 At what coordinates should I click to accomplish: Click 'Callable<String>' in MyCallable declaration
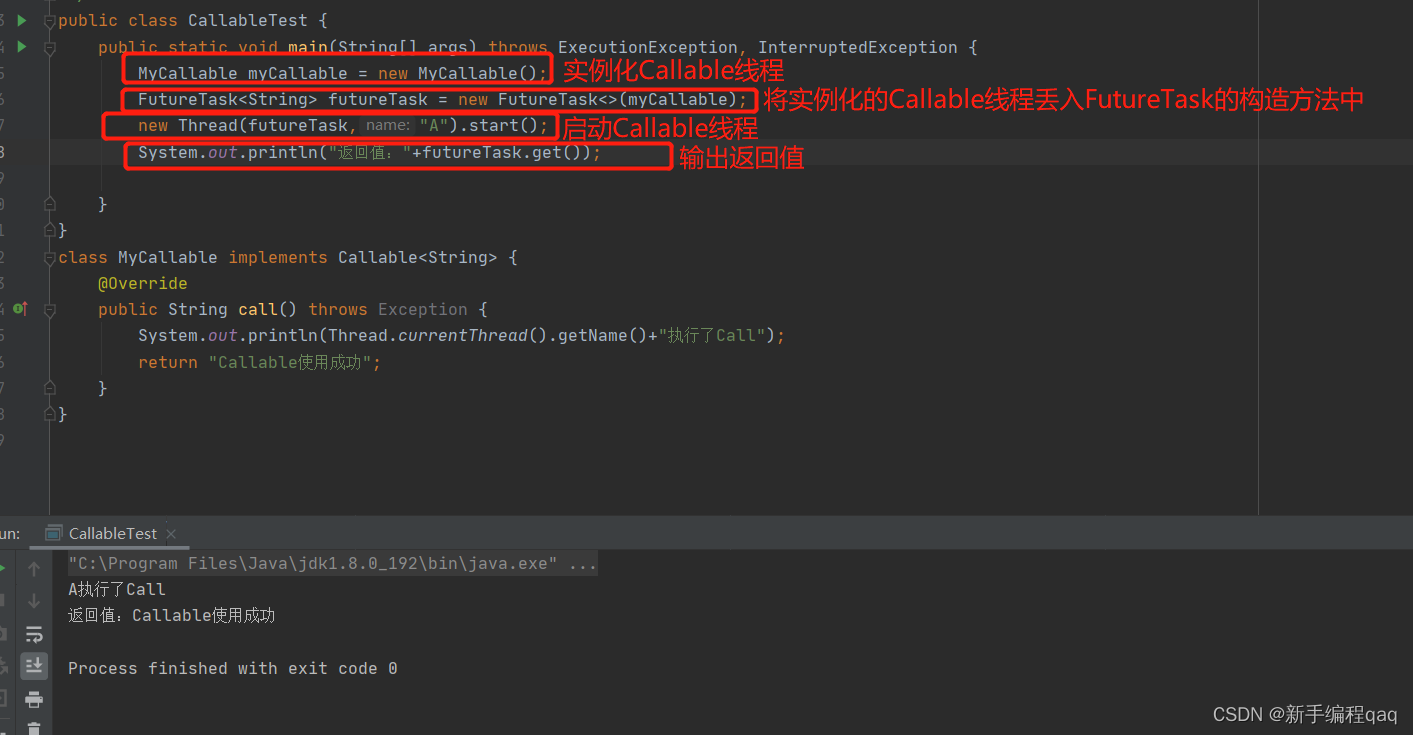pyautogui.click(x=418, y=257)
